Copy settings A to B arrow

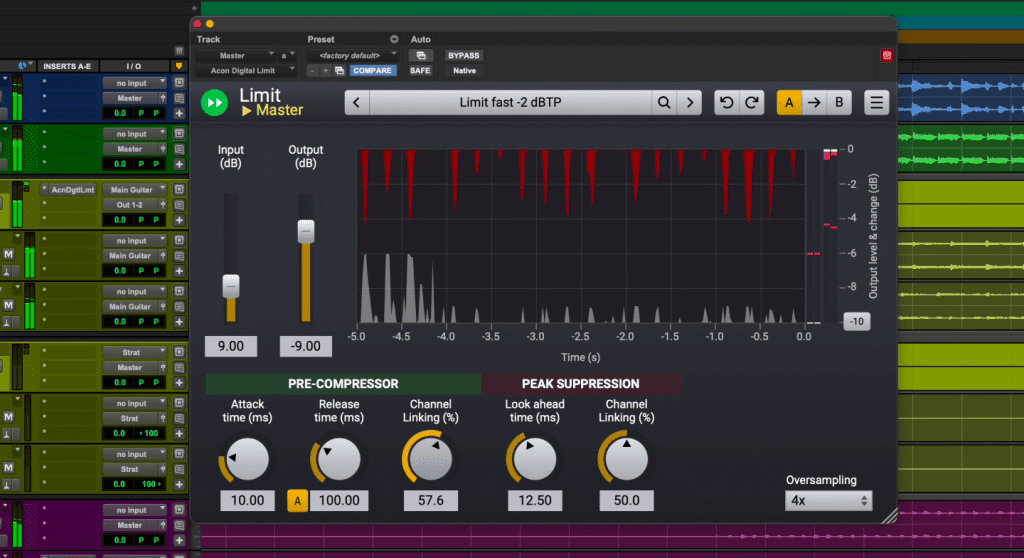click(x=814, y=103)
